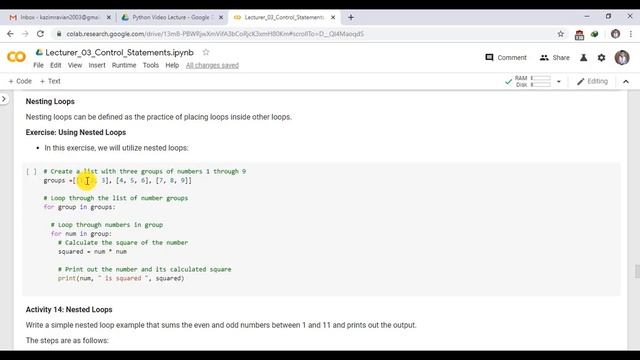Click the flask experiments icon

click(x=584, y=58)
